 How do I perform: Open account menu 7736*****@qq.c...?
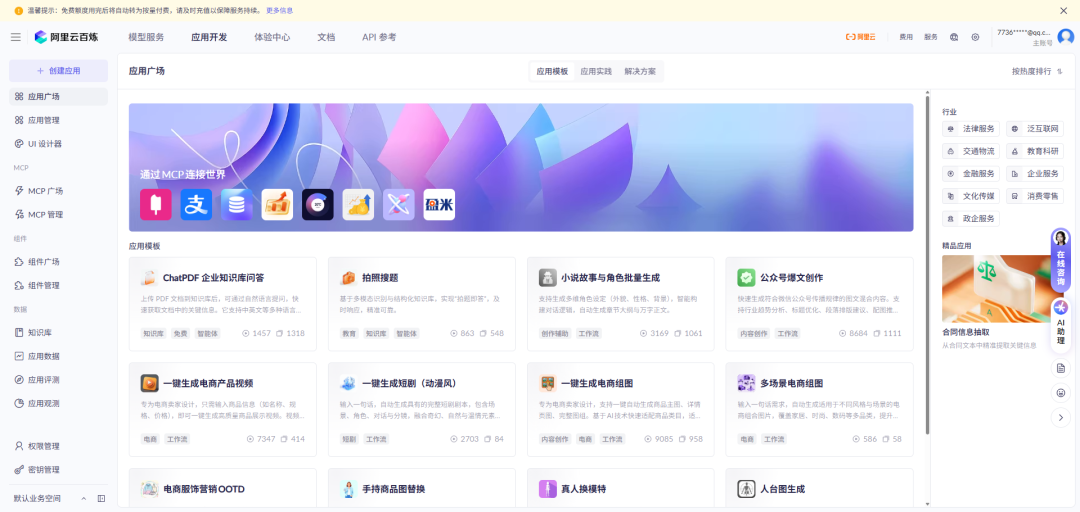(1024, 32)
